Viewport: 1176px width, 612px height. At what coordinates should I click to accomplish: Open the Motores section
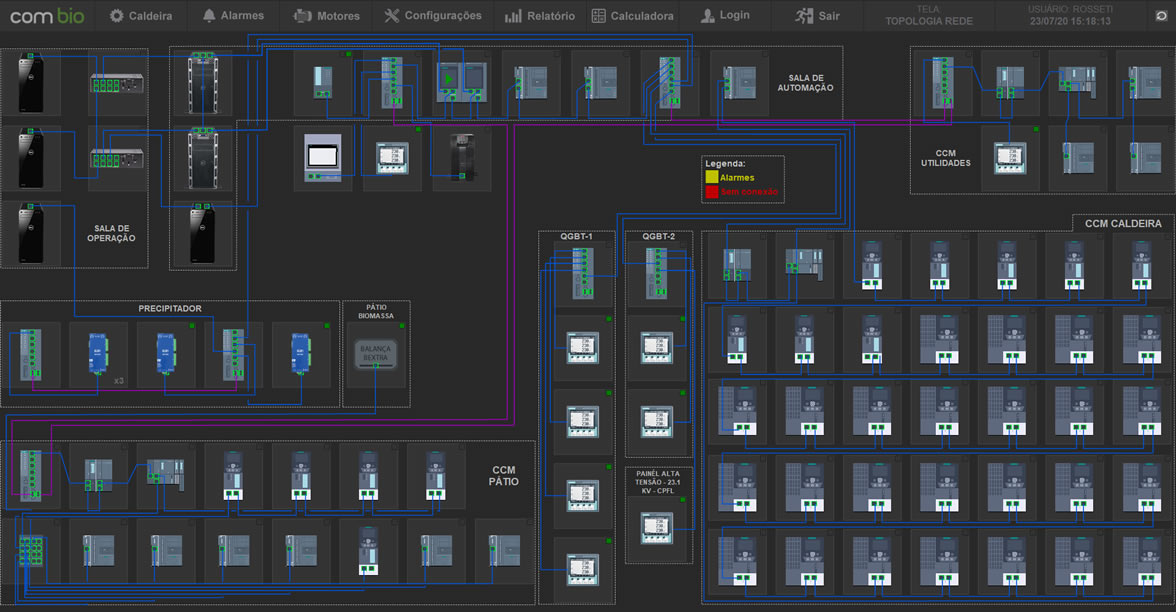(x=326, y=16)
